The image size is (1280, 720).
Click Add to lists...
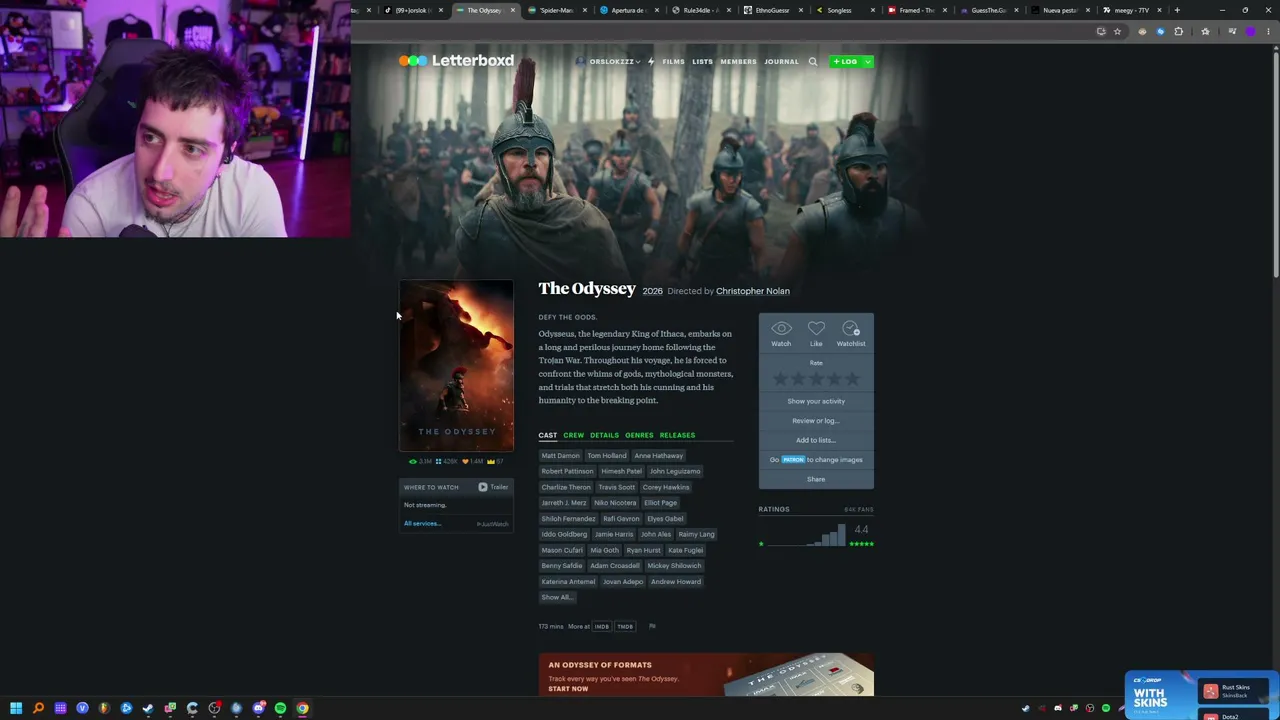click(816, 440)
